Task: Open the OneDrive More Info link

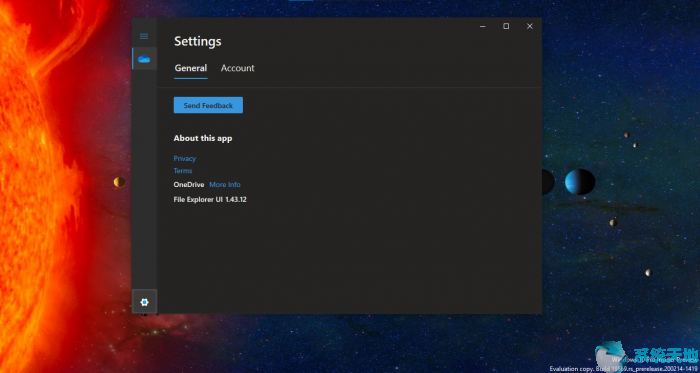Action: (225, 185)
